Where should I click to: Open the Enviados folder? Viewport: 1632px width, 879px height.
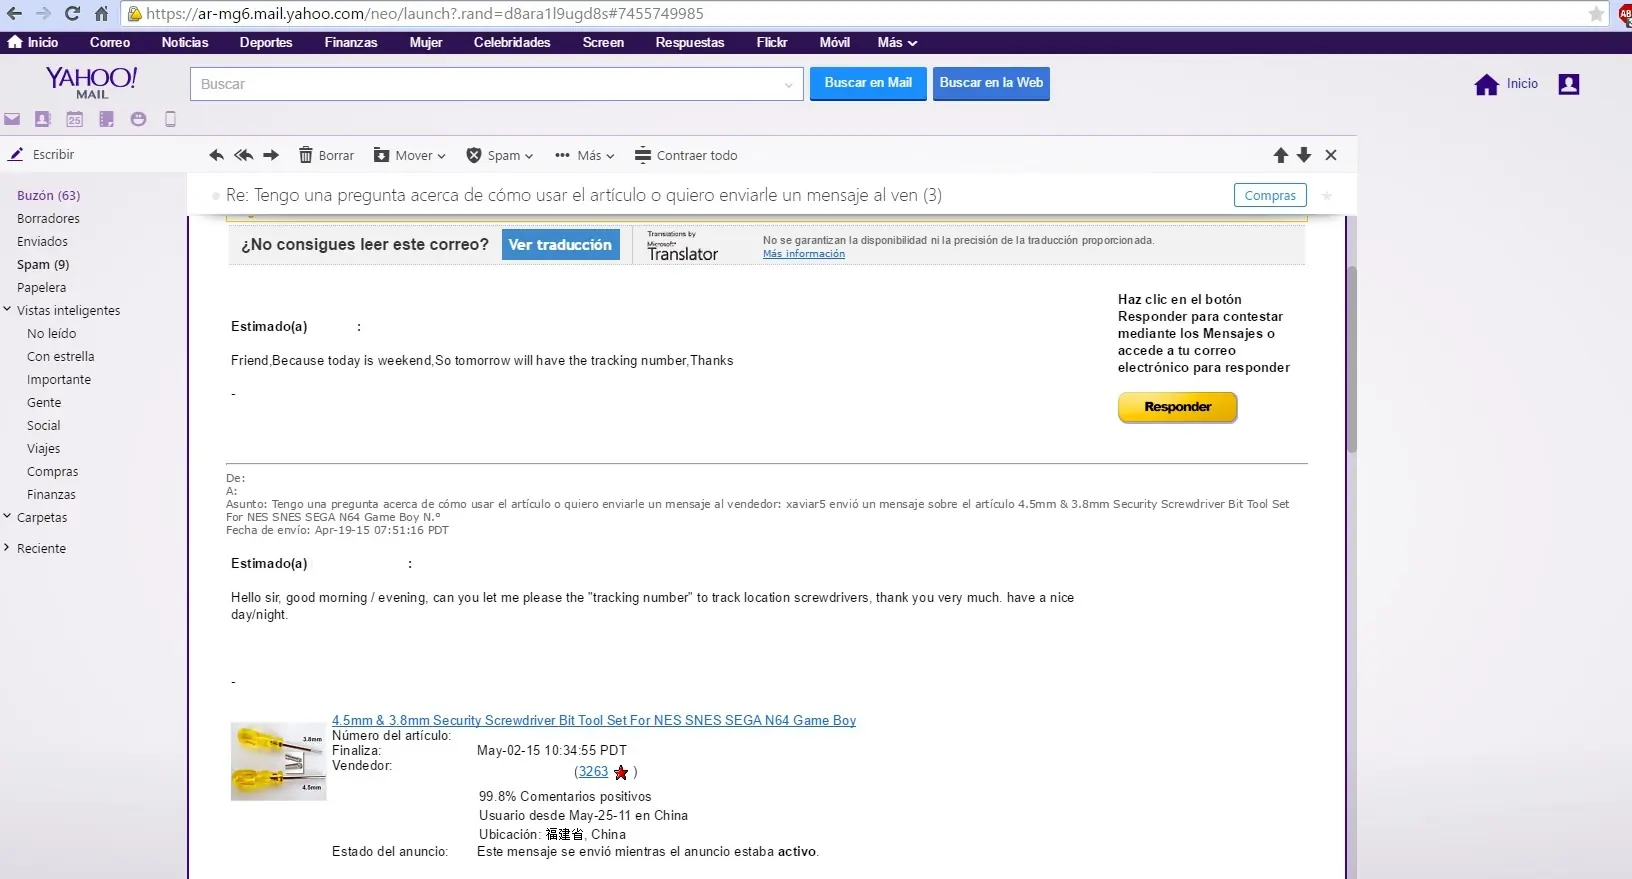point(42,241)
